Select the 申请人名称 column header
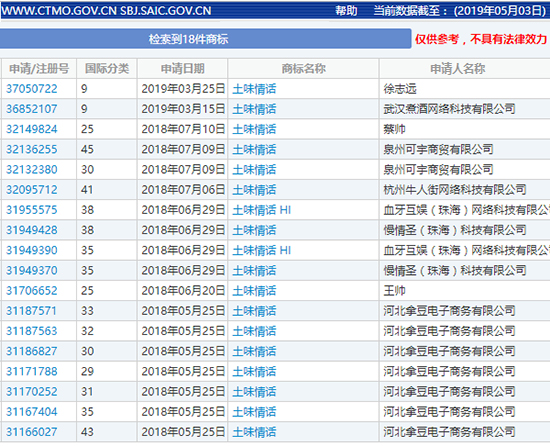 click(x=458, y=69)
